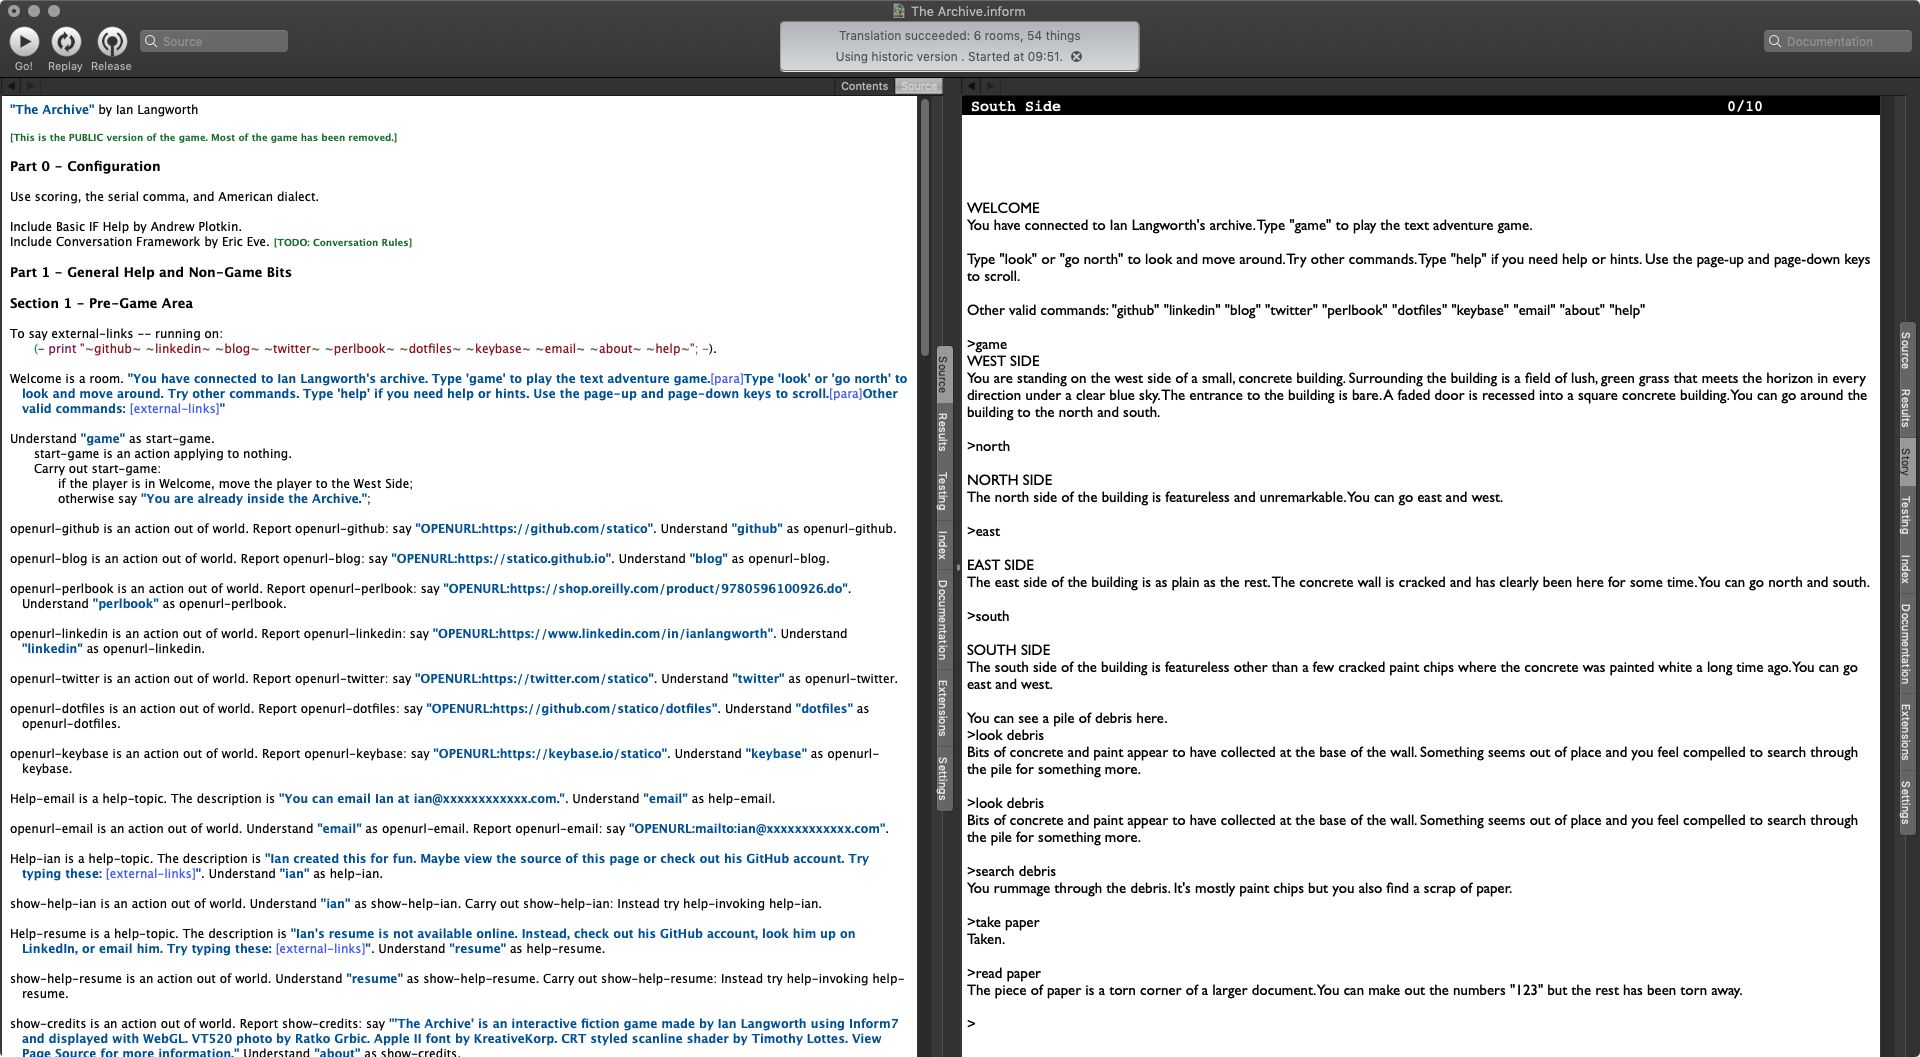1920x1057 pixels.
Task: Click the ">search debris" command in transcript
Action: (x=1011, y=871)
